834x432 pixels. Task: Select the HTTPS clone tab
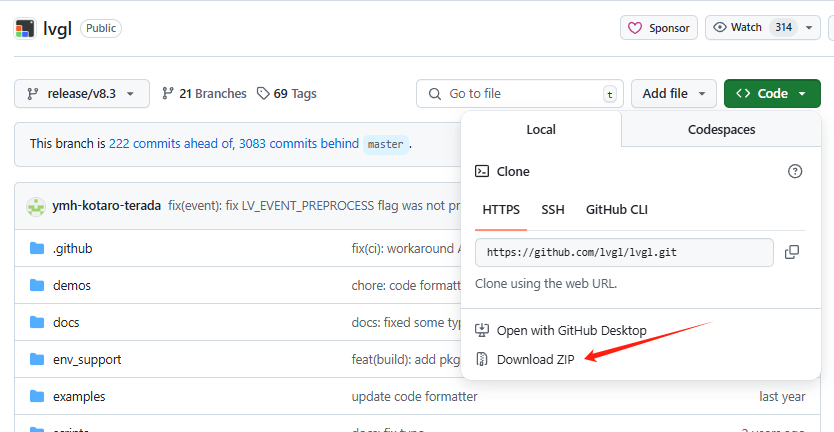[x=501, y=210]
